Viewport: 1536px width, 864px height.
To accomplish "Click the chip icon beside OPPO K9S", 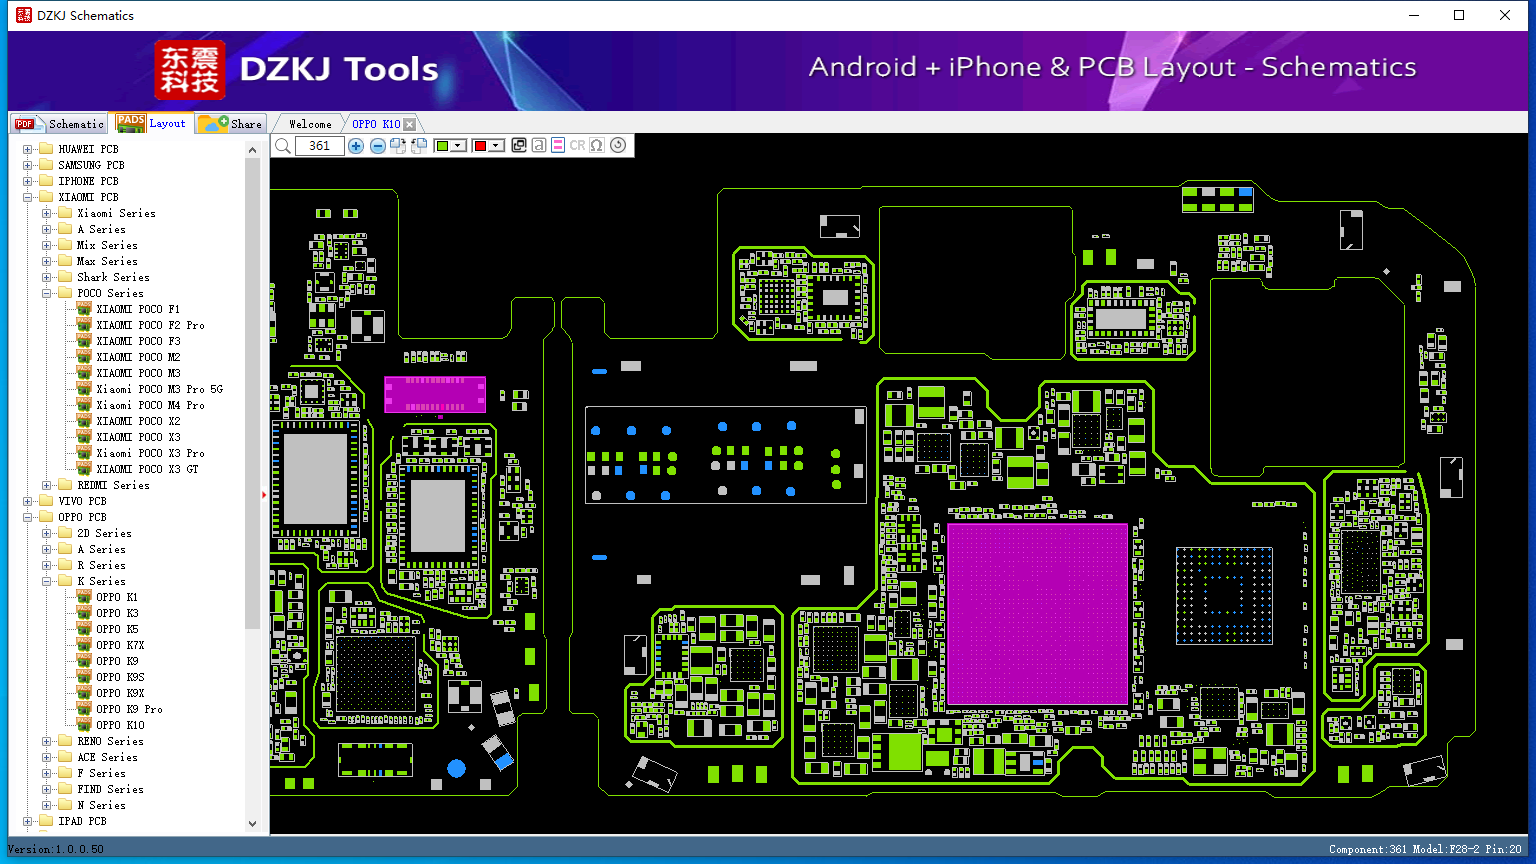I will click(84, 677).
